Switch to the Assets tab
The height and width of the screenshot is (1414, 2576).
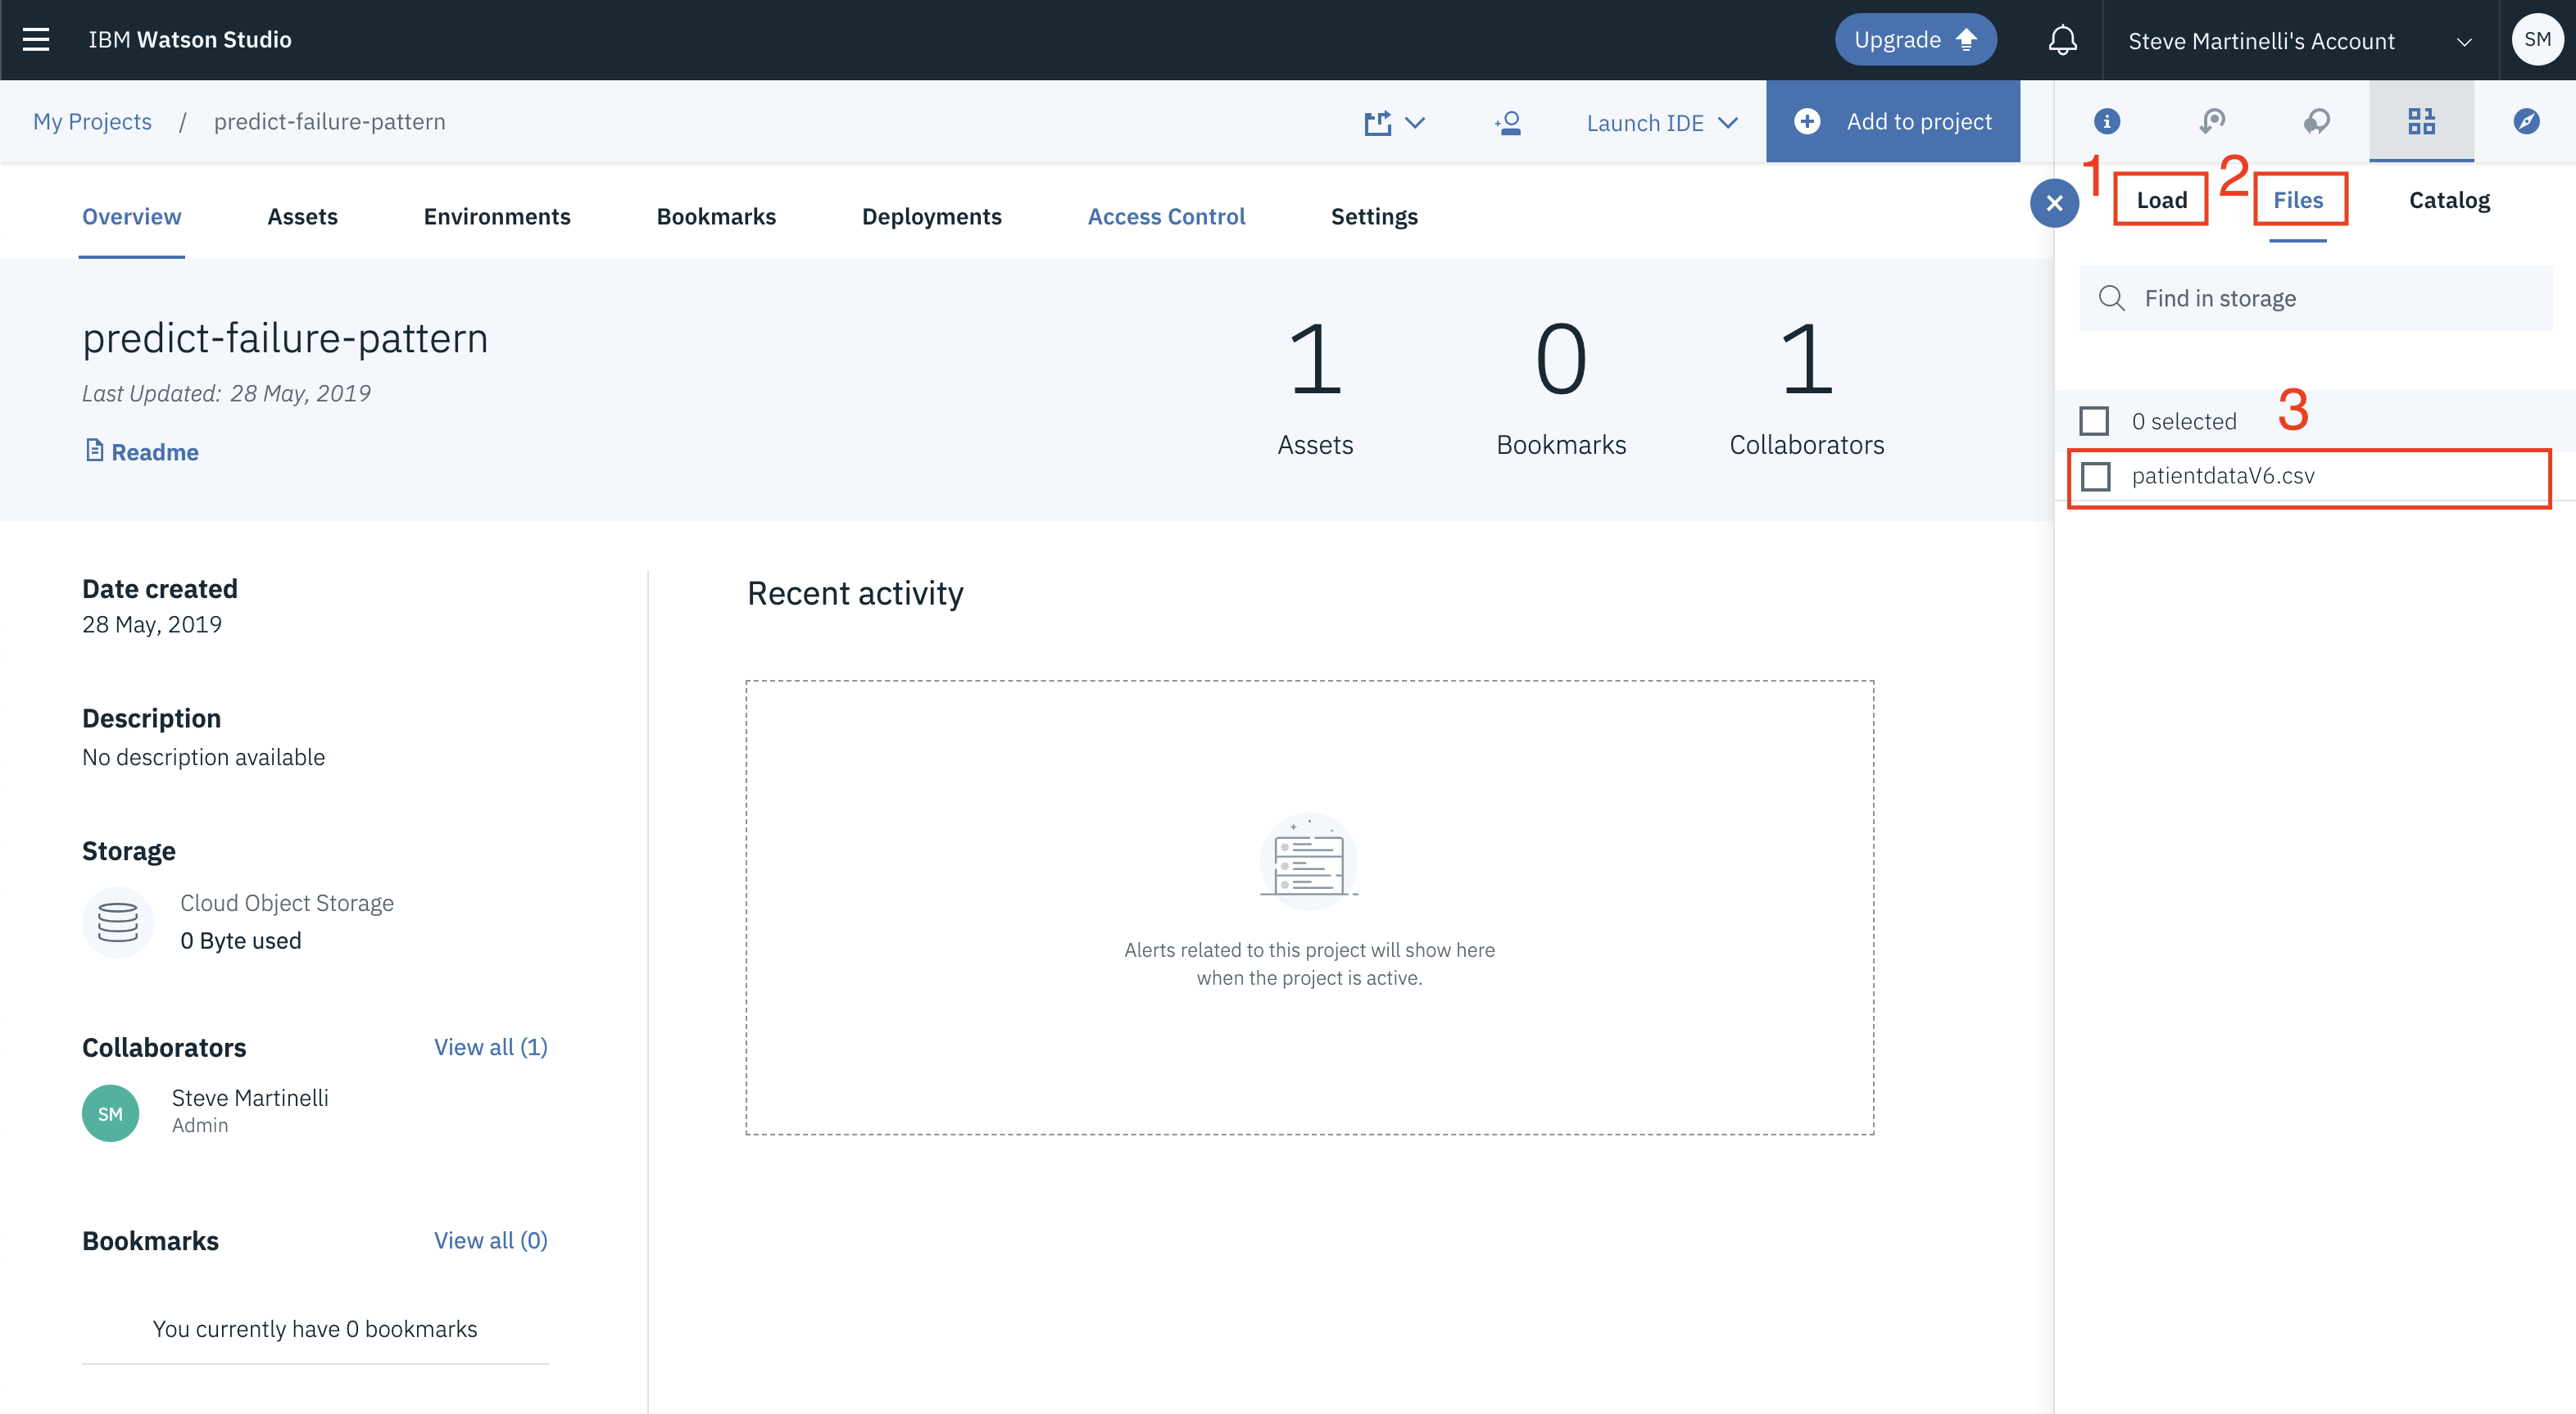[302, 216]
